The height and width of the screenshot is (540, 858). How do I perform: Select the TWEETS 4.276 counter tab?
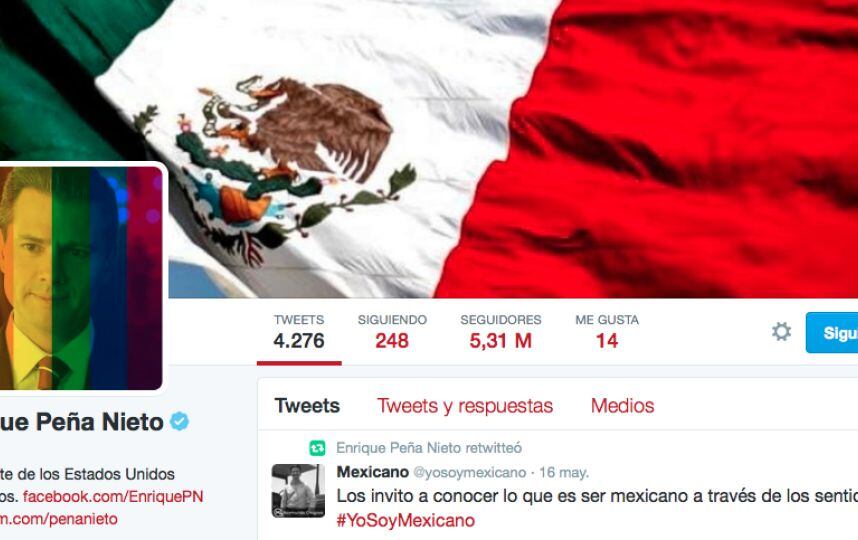click(299, 332)
